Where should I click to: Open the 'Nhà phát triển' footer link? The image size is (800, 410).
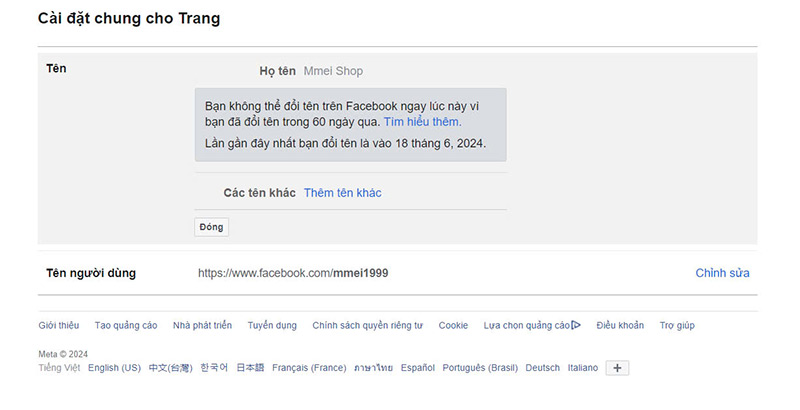point(202,326)
